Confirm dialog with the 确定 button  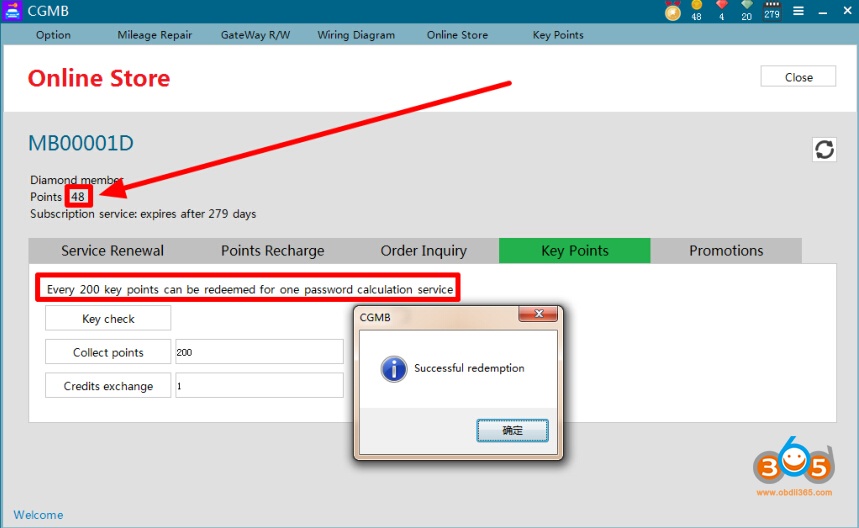coord(512,431)
